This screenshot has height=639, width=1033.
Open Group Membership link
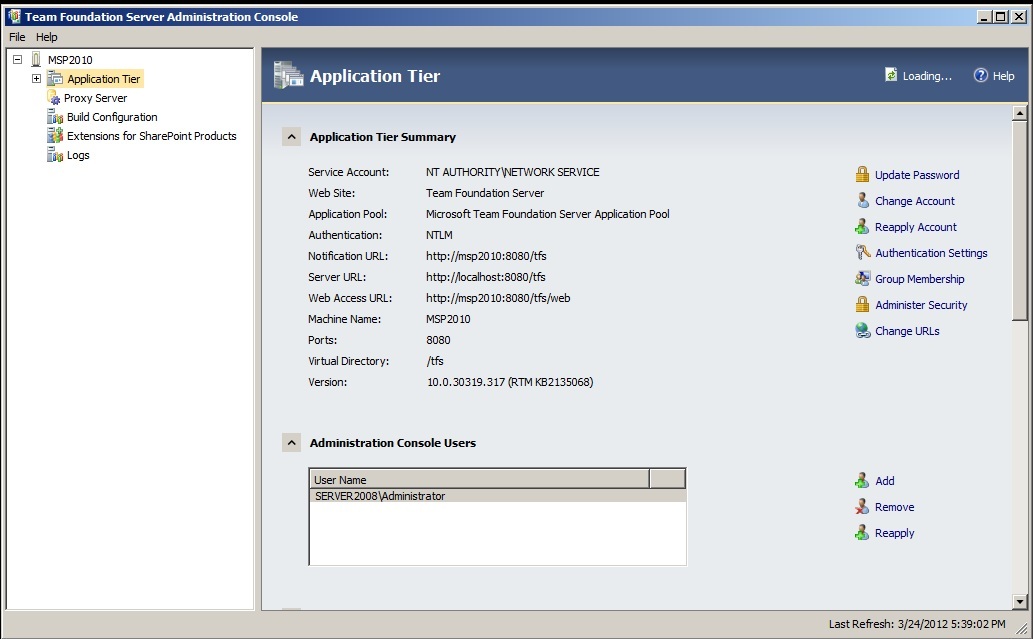click(919, 279)
